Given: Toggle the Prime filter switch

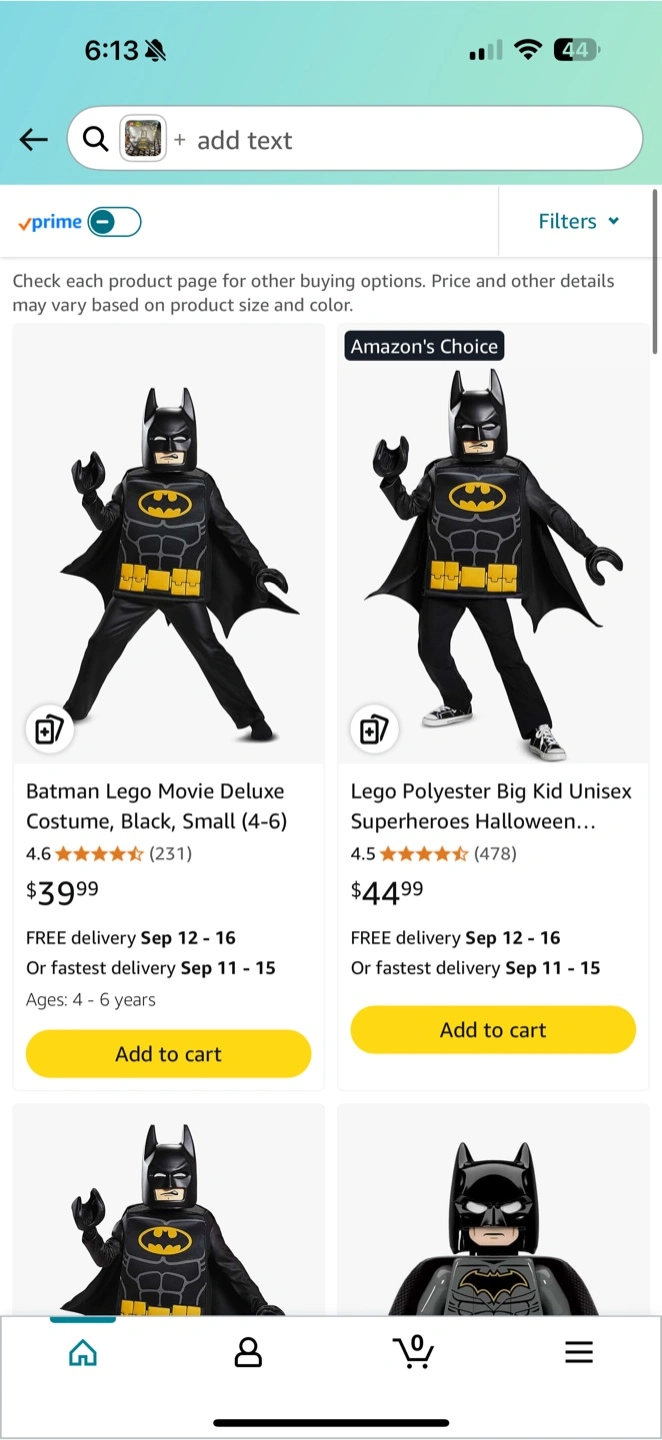Looking at the screenshot, I should click(114, 222).
